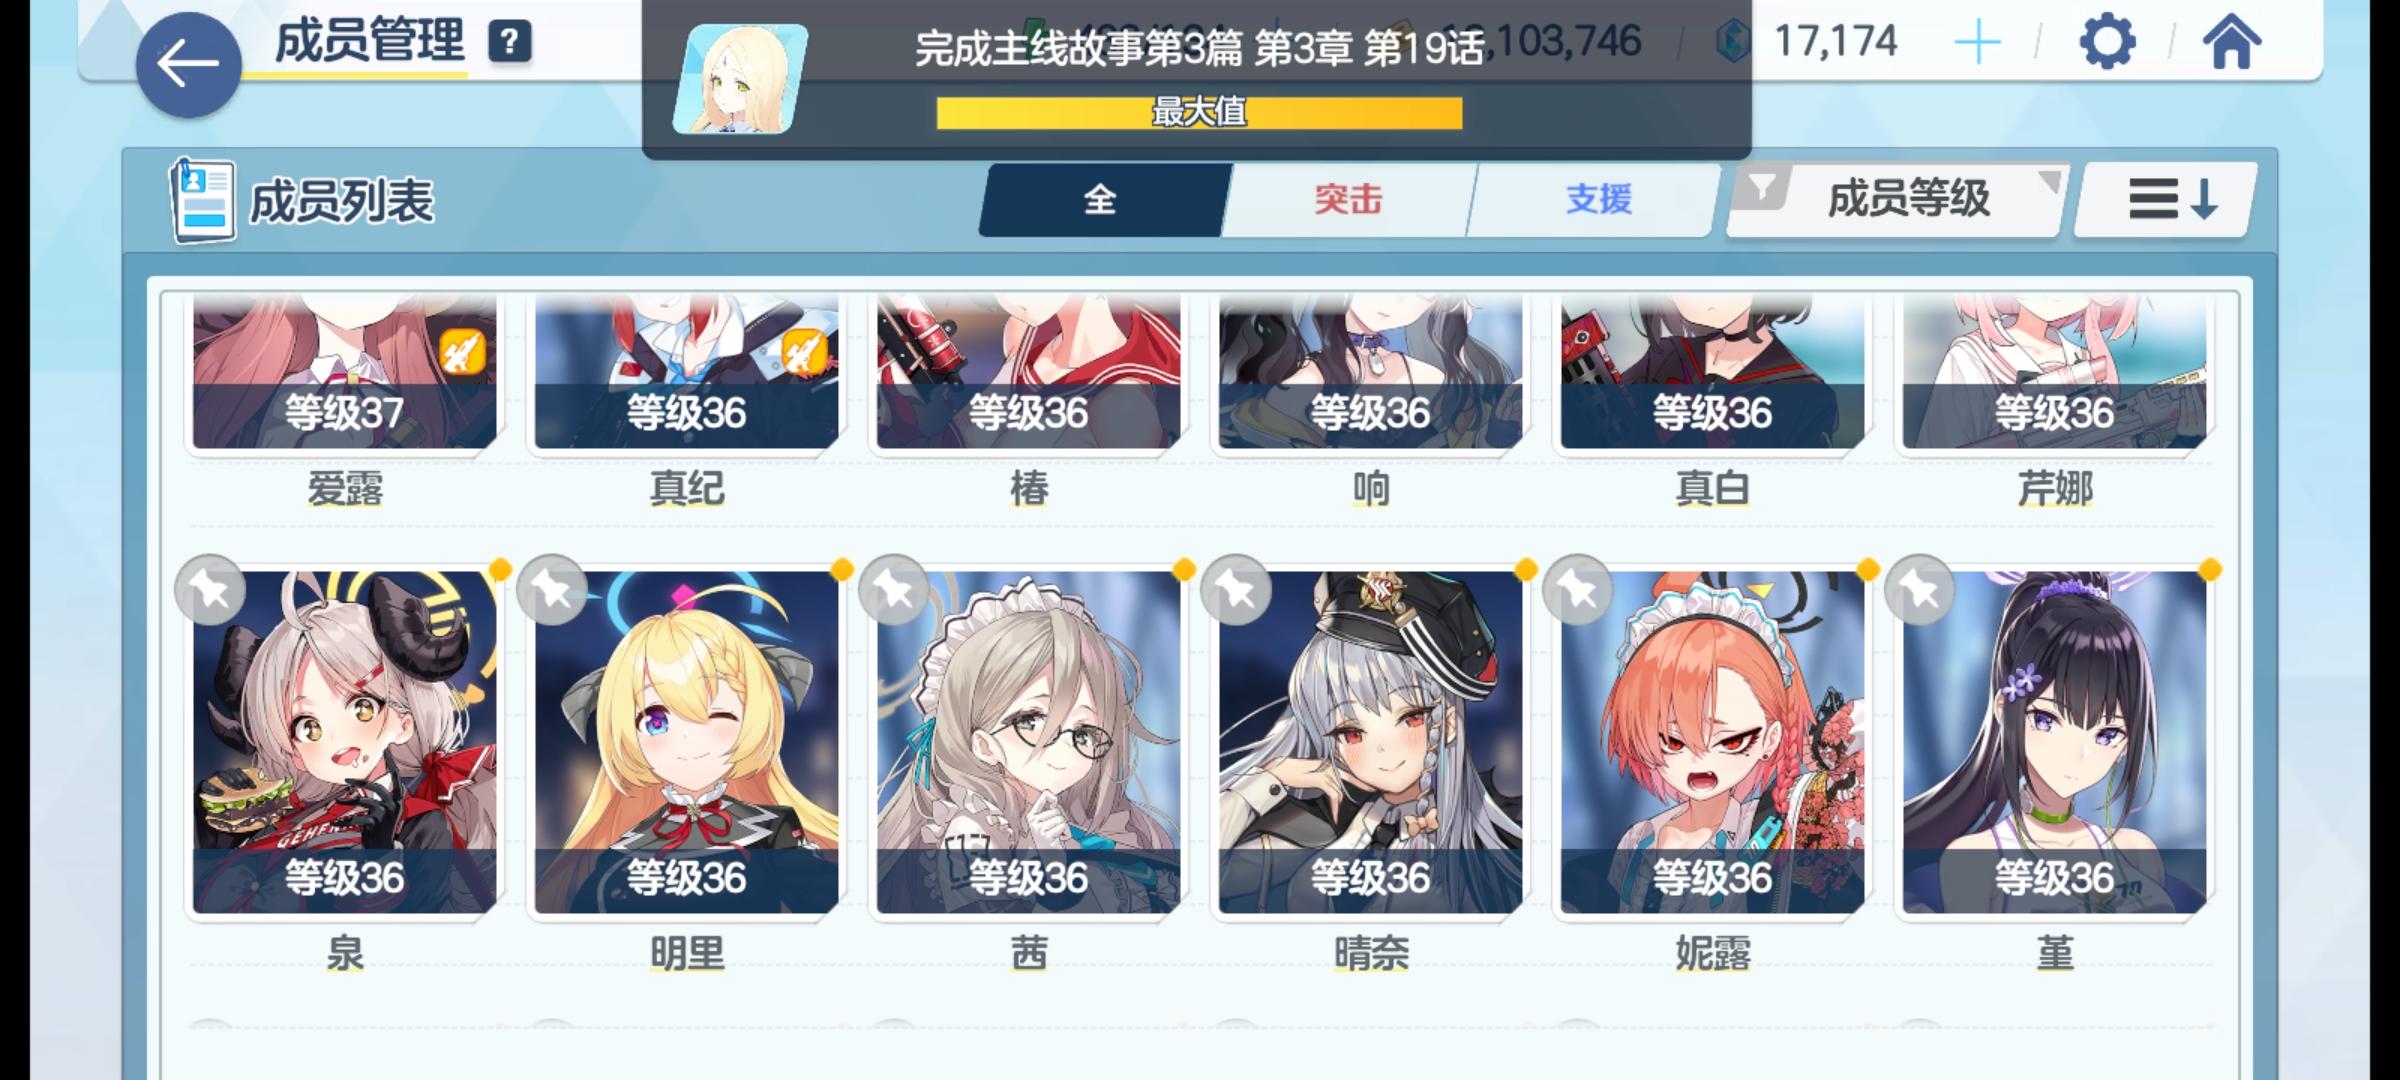
Task: Return to lobby via home icon
Action: (x=2231, y=42)
